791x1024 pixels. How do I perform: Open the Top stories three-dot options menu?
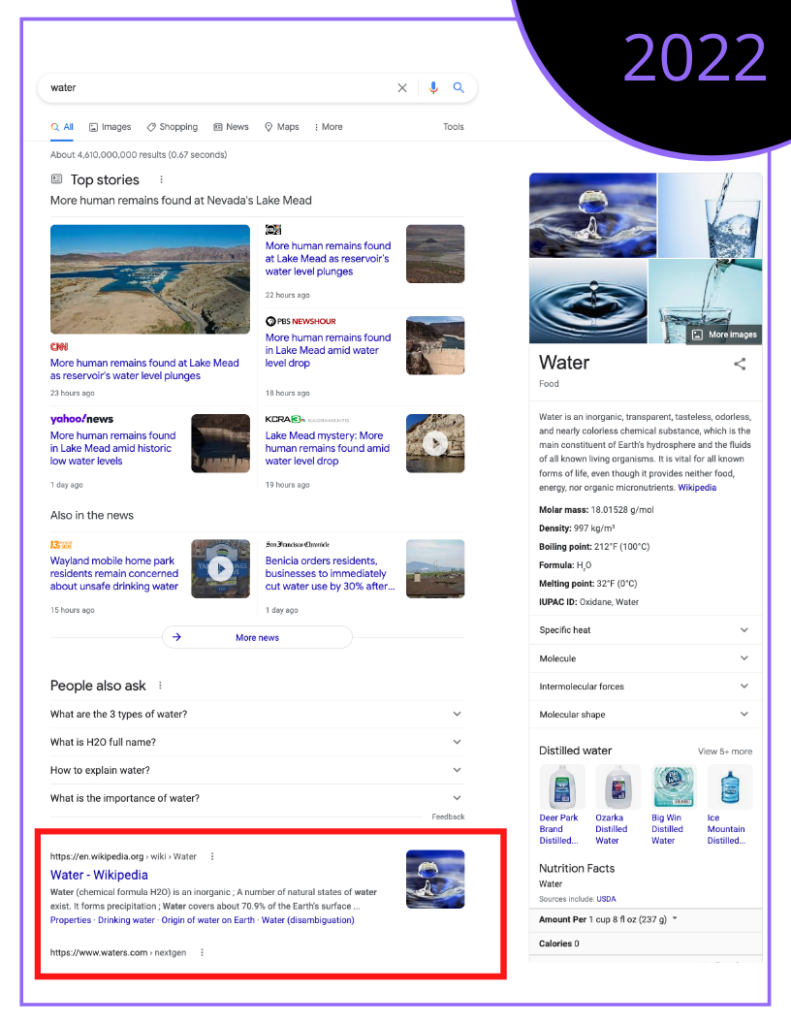pos(161,180)
